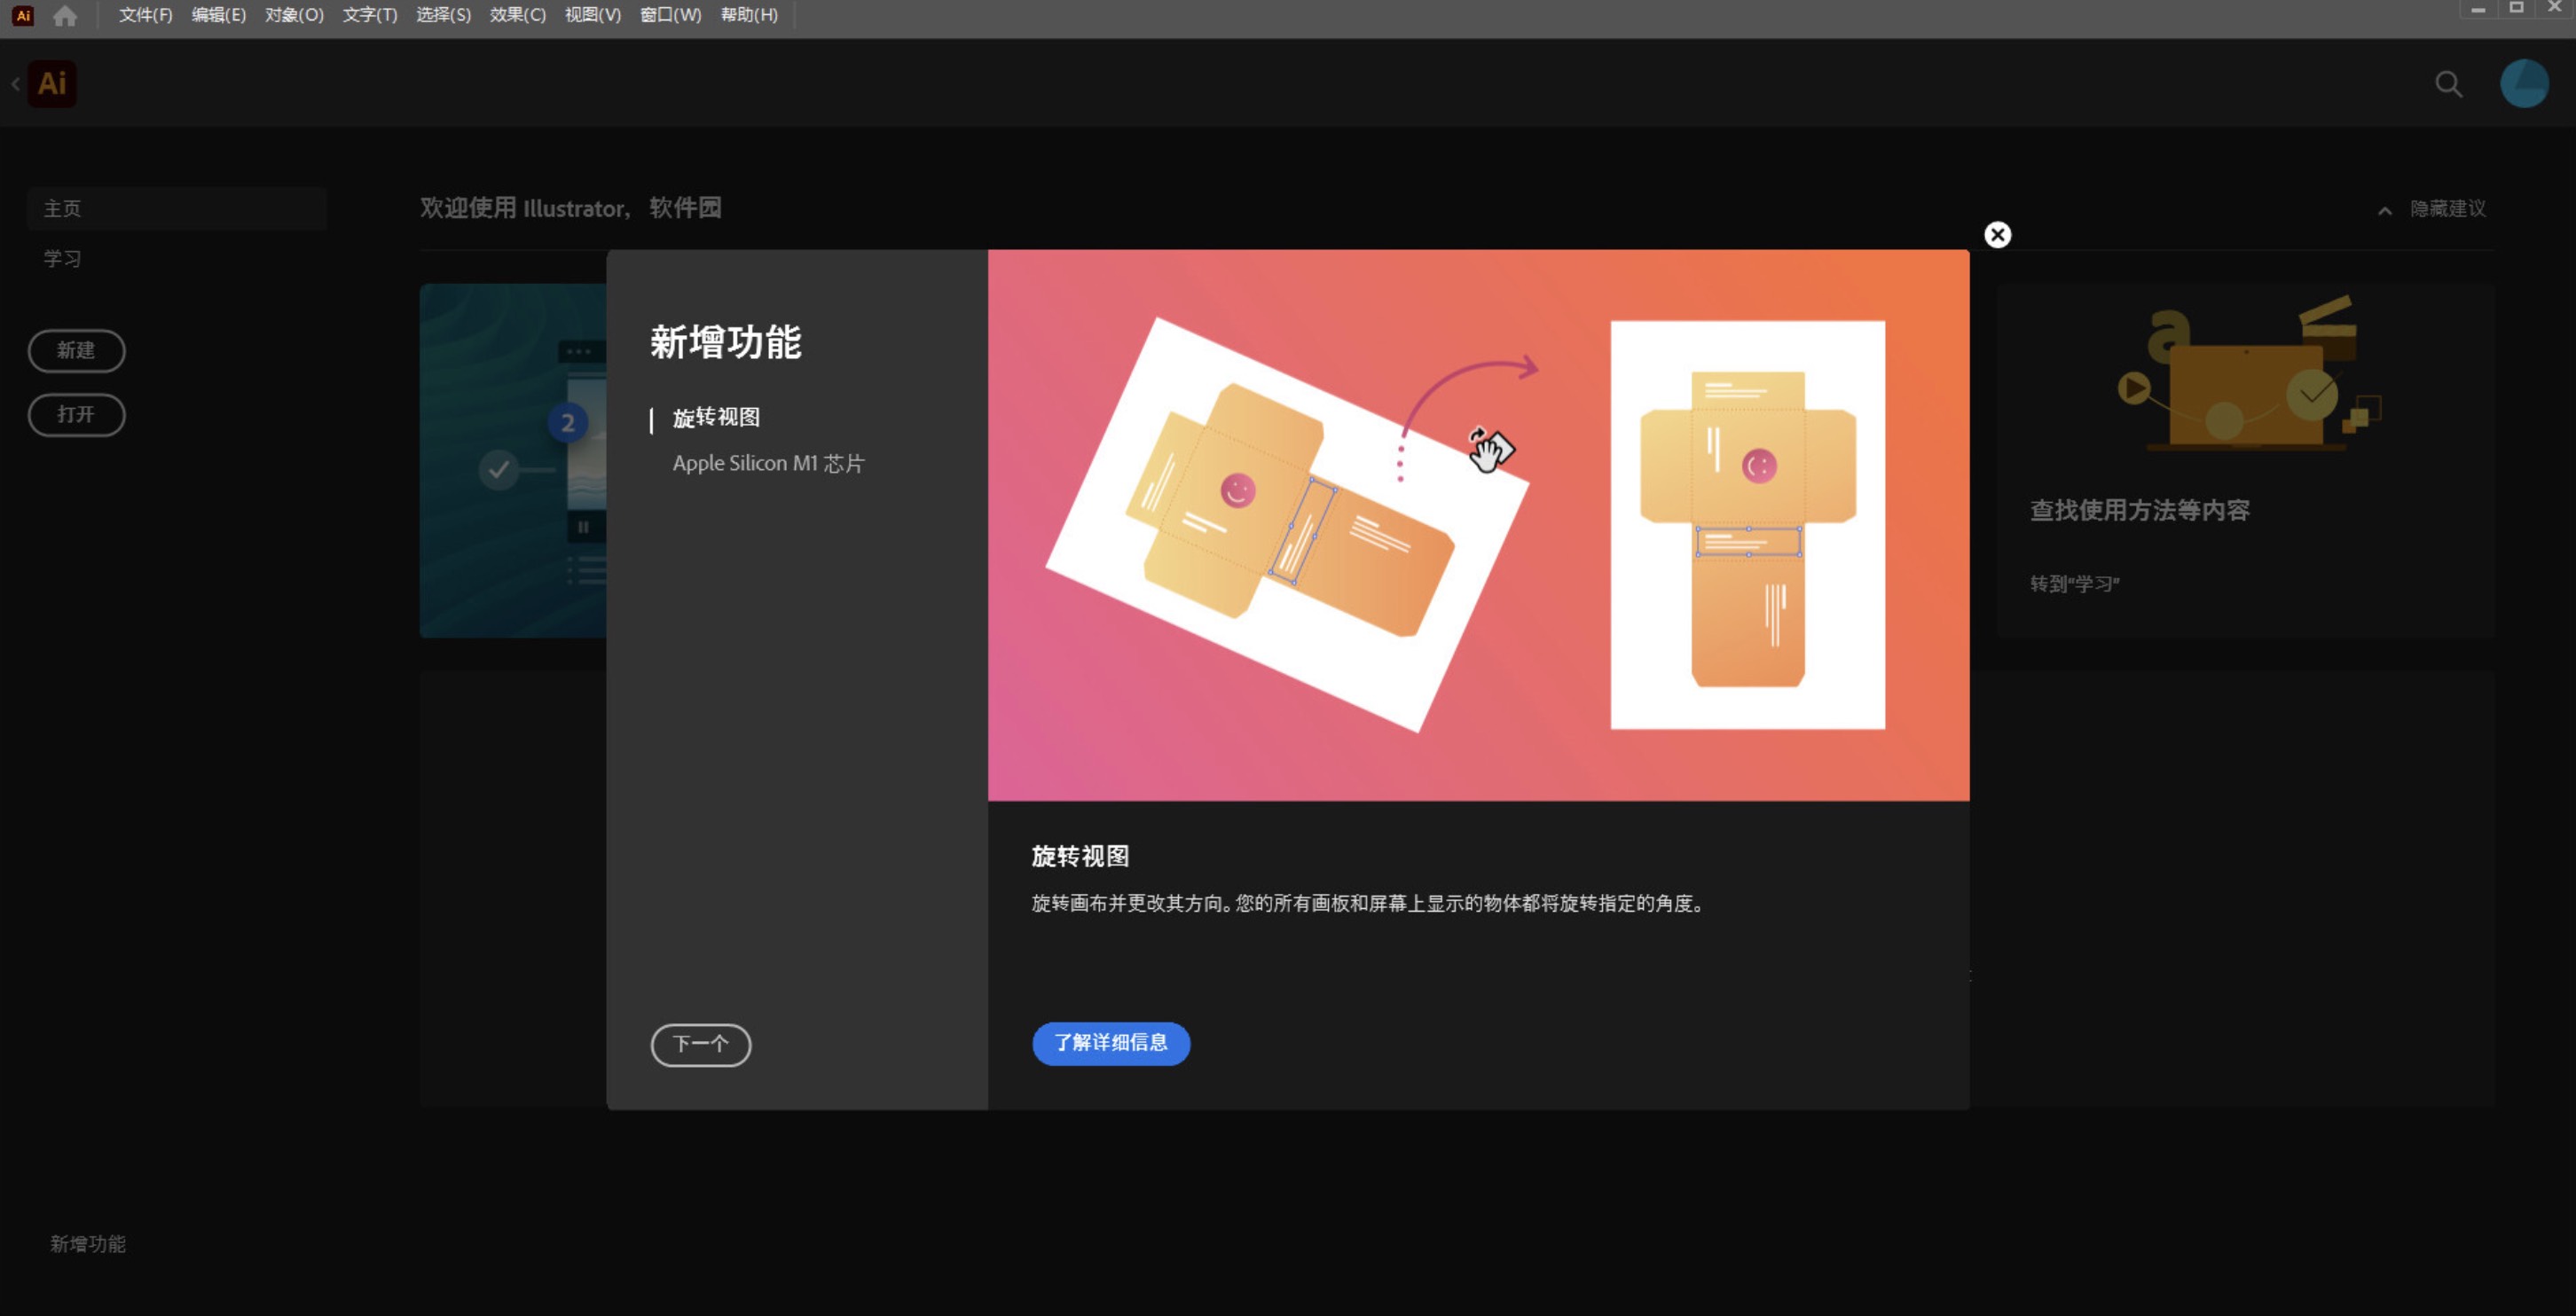This screenshot has width=2576, height=1316.
Task: Click the 下一个 button
Action: pos(700,1044)
